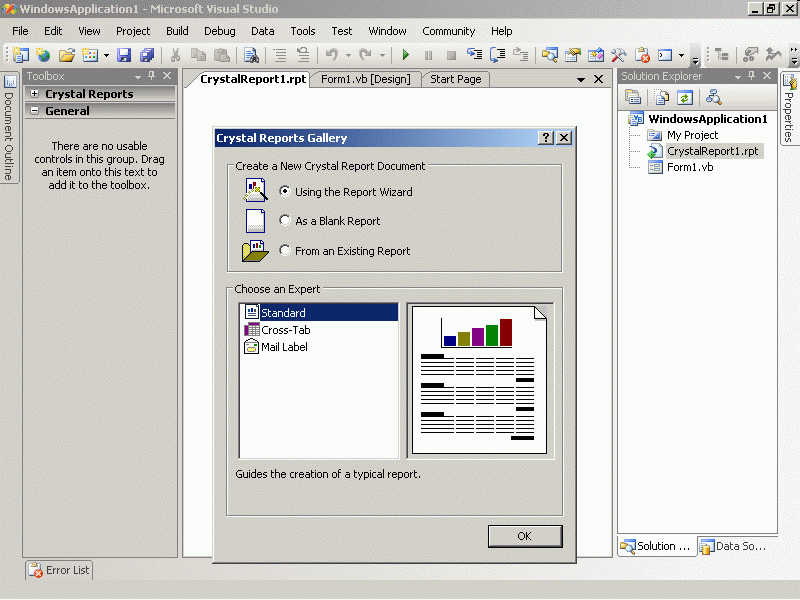Select Cross-Tab in the expert list
The width and height of the screenshot is (800, 600).
[285, 330]
